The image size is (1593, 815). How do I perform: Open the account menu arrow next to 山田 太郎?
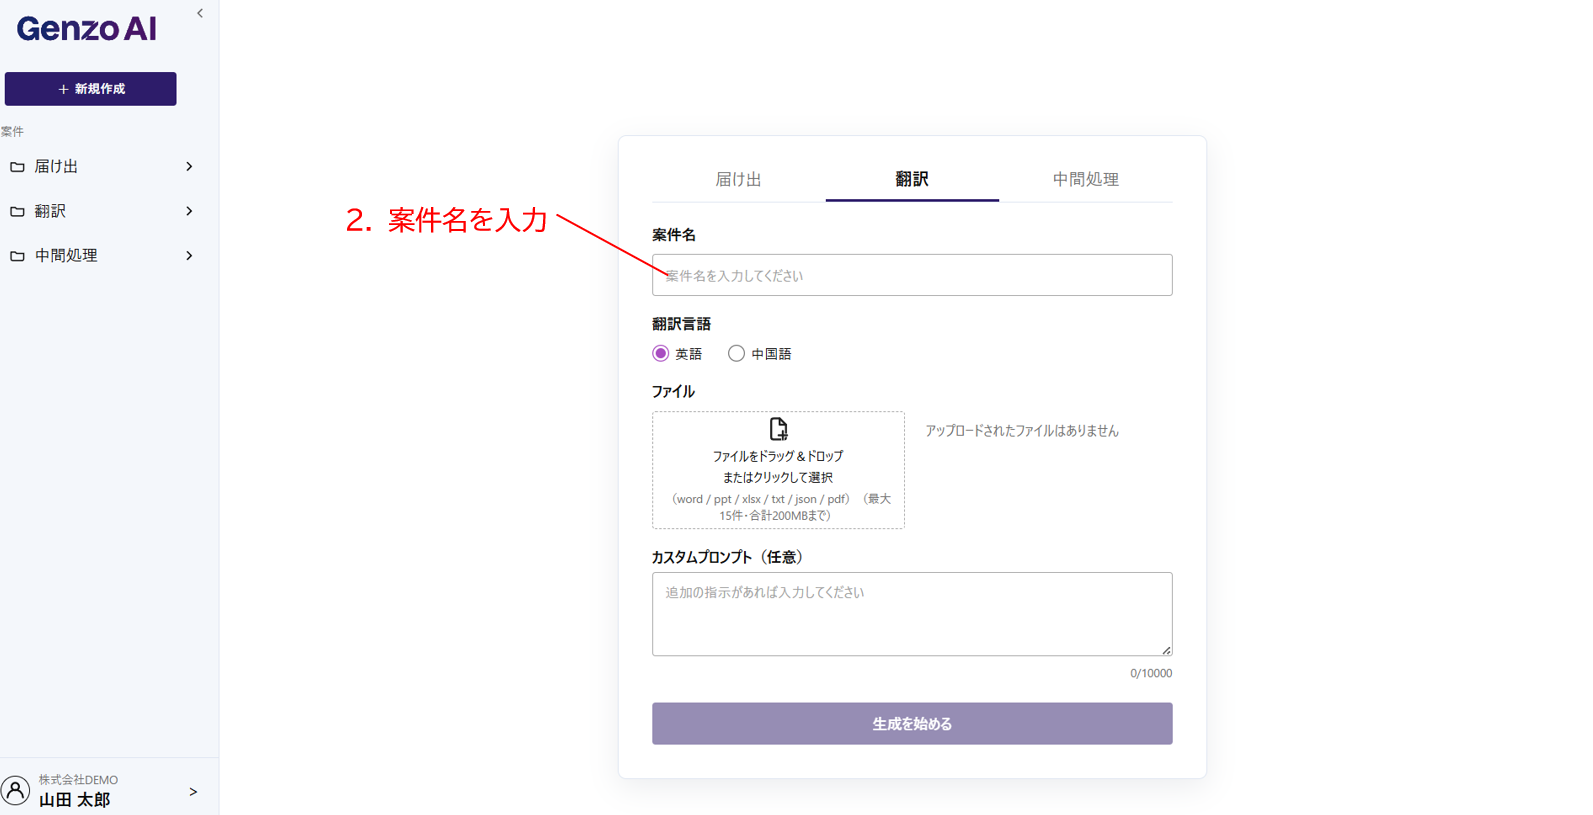[193, 792]
